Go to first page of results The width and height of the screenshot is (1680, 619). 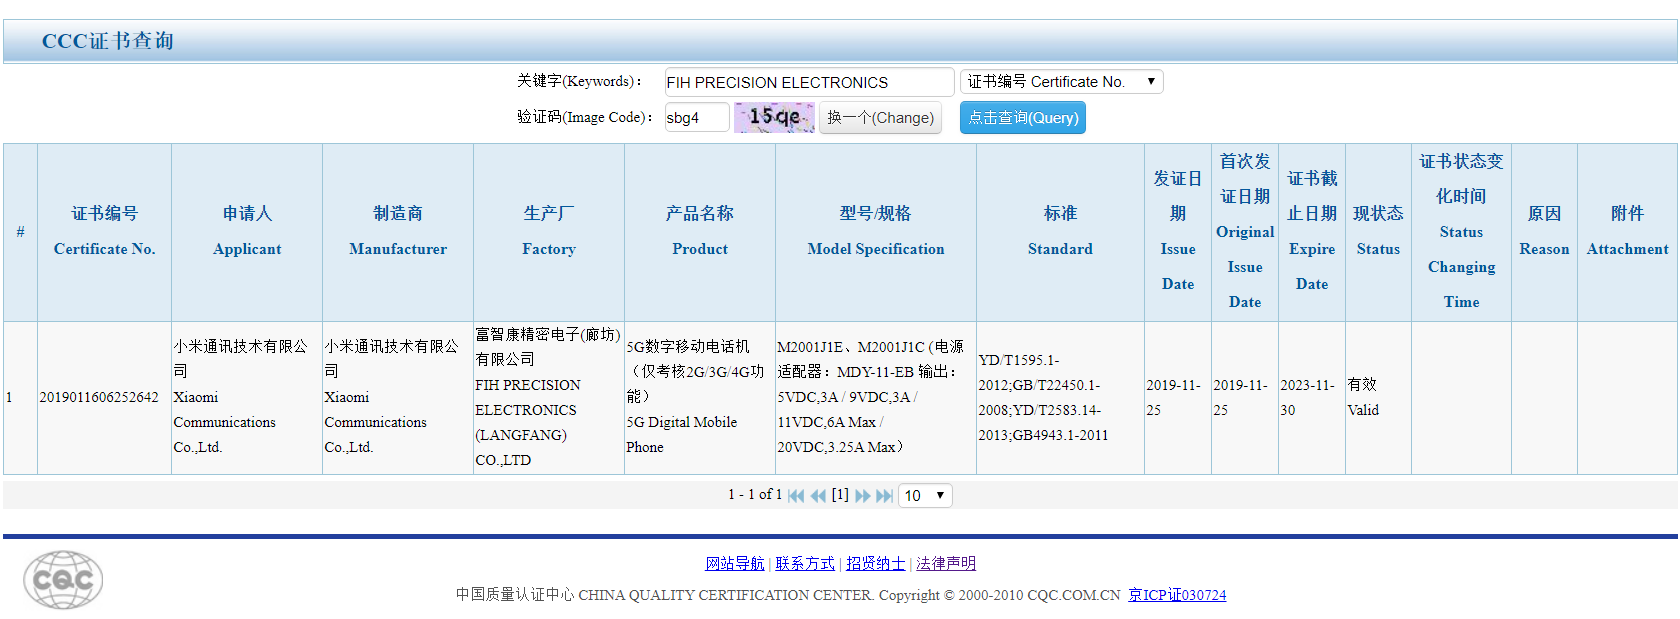796,496
